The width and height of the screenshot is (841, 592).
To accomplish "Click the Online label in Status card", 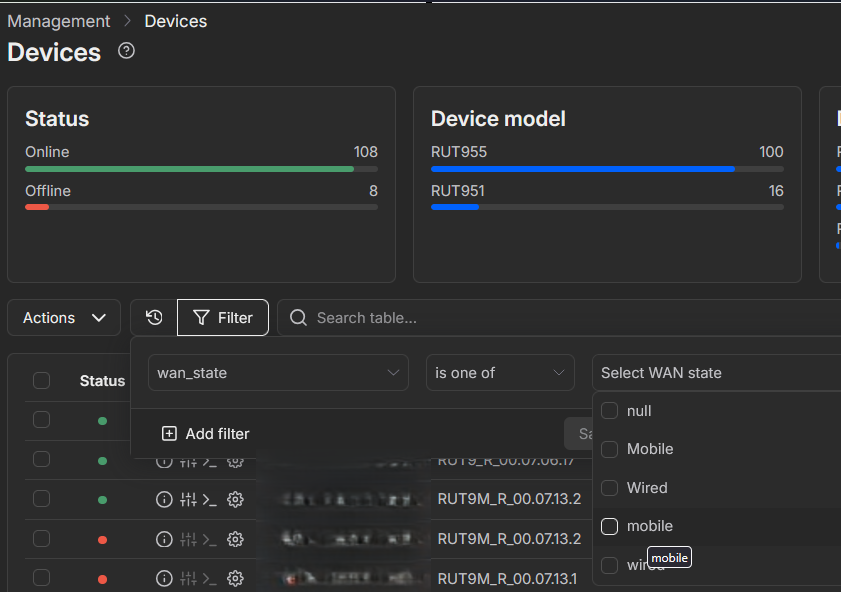I will click(47, 152).
